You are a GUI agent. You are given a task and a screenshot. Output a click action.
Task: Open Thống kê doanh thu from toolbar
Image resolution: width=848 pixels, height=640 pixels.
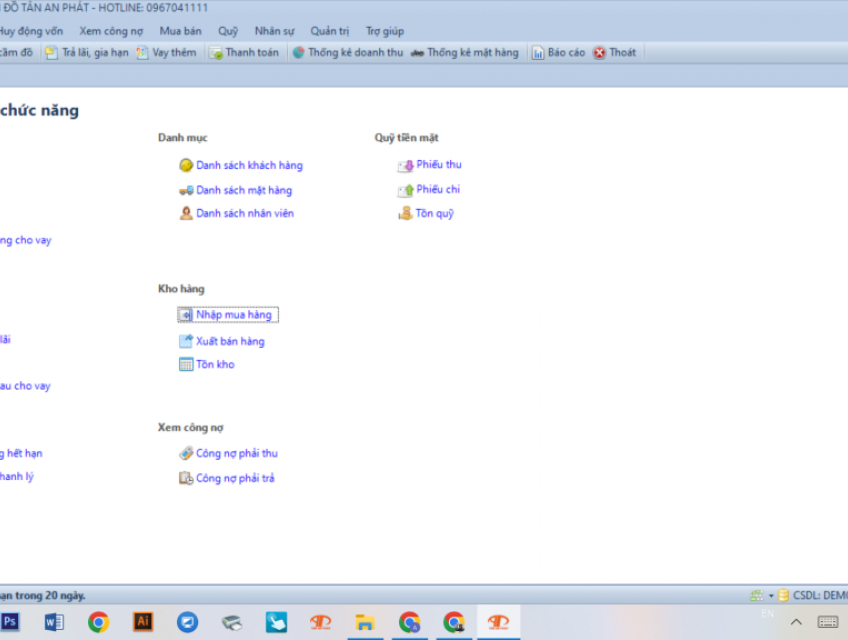pos(348,53)
